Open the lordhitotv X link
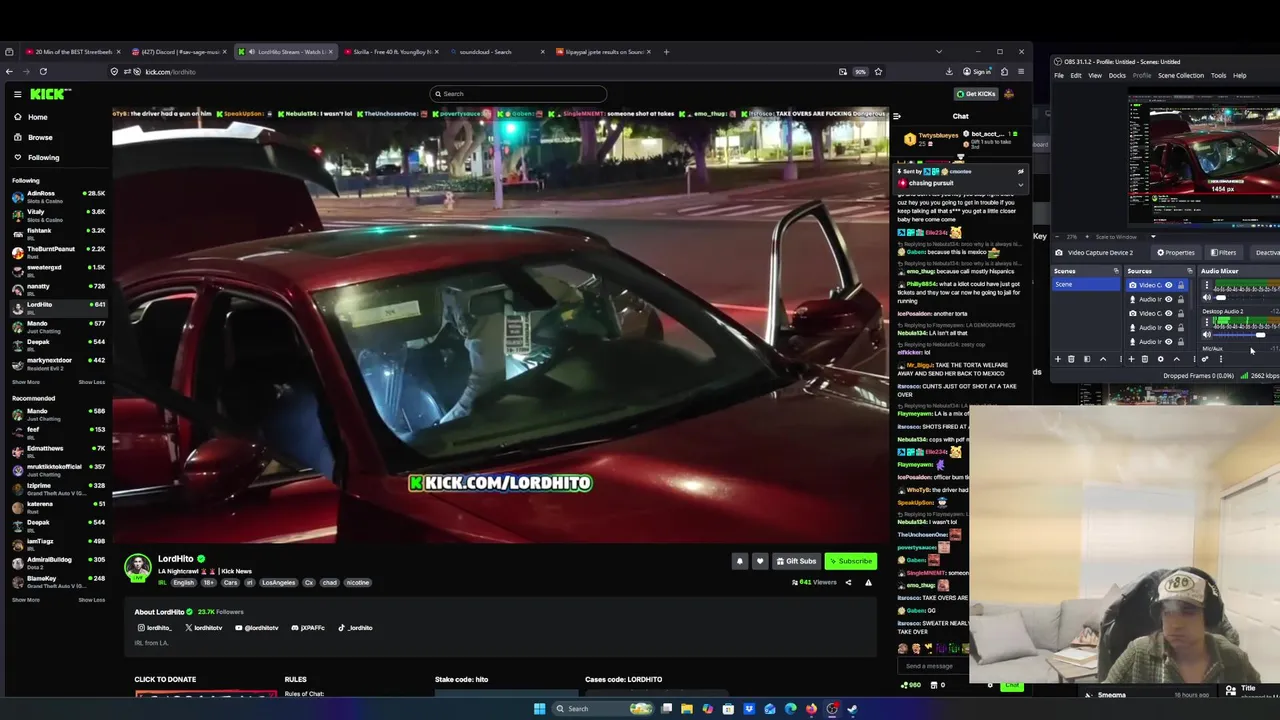The width and height of the screenshot is (1280, 720). (x=203, y=628)
